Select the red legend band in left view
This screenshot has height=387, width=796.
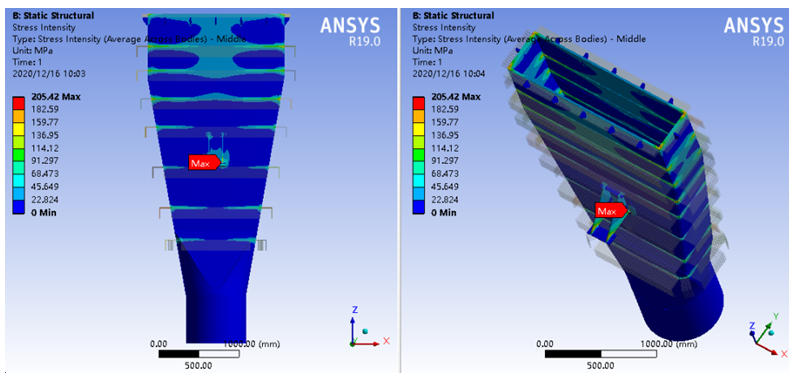[20, 104]
